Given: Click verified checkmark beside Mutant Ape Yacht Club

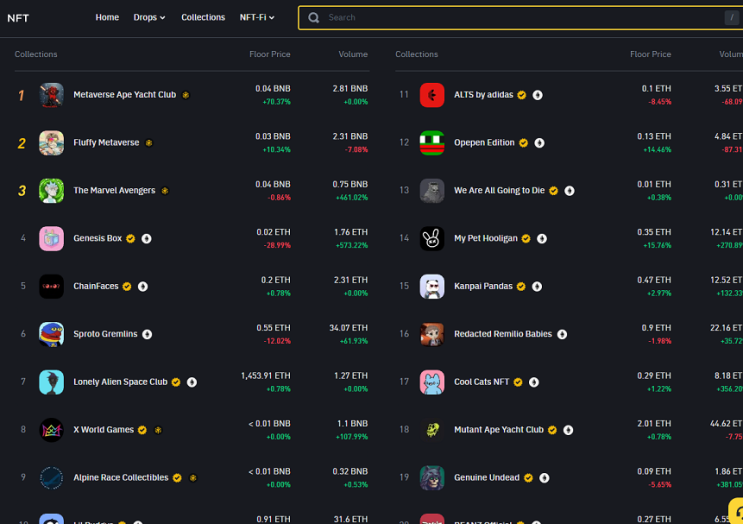Looking at the screenshot, I should (553, 430).
